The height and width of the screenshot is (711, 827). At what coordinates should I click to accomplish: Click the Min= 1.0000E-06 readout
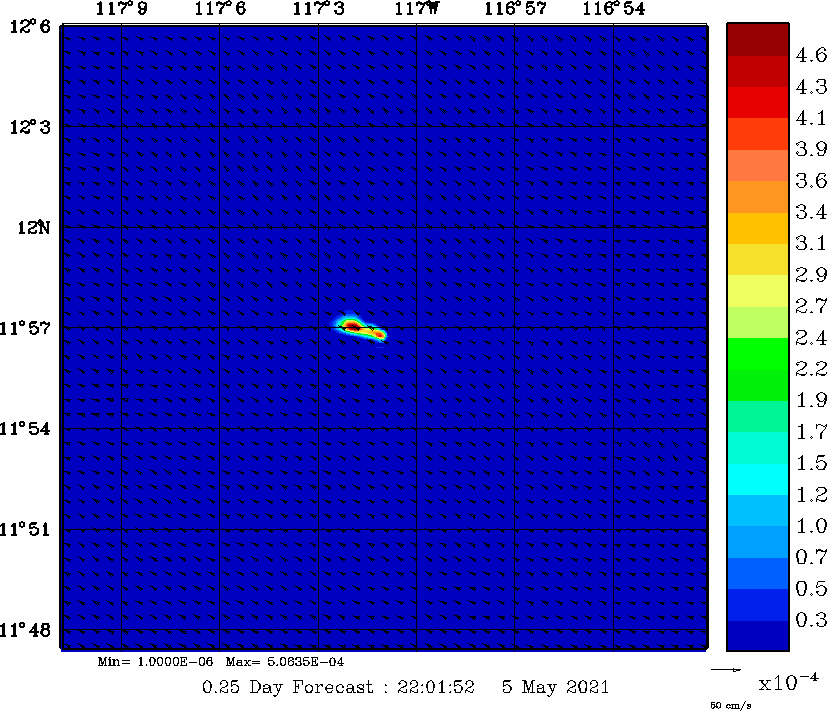[x=156, y=661]
